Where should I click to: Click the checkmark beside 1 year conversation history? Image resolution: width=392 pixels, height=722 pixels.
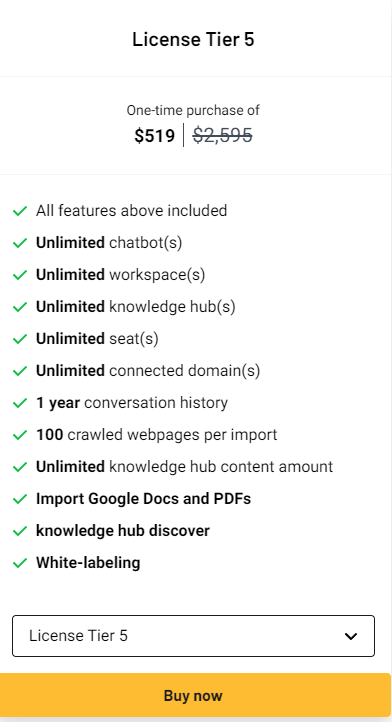[x=20, y=403]
